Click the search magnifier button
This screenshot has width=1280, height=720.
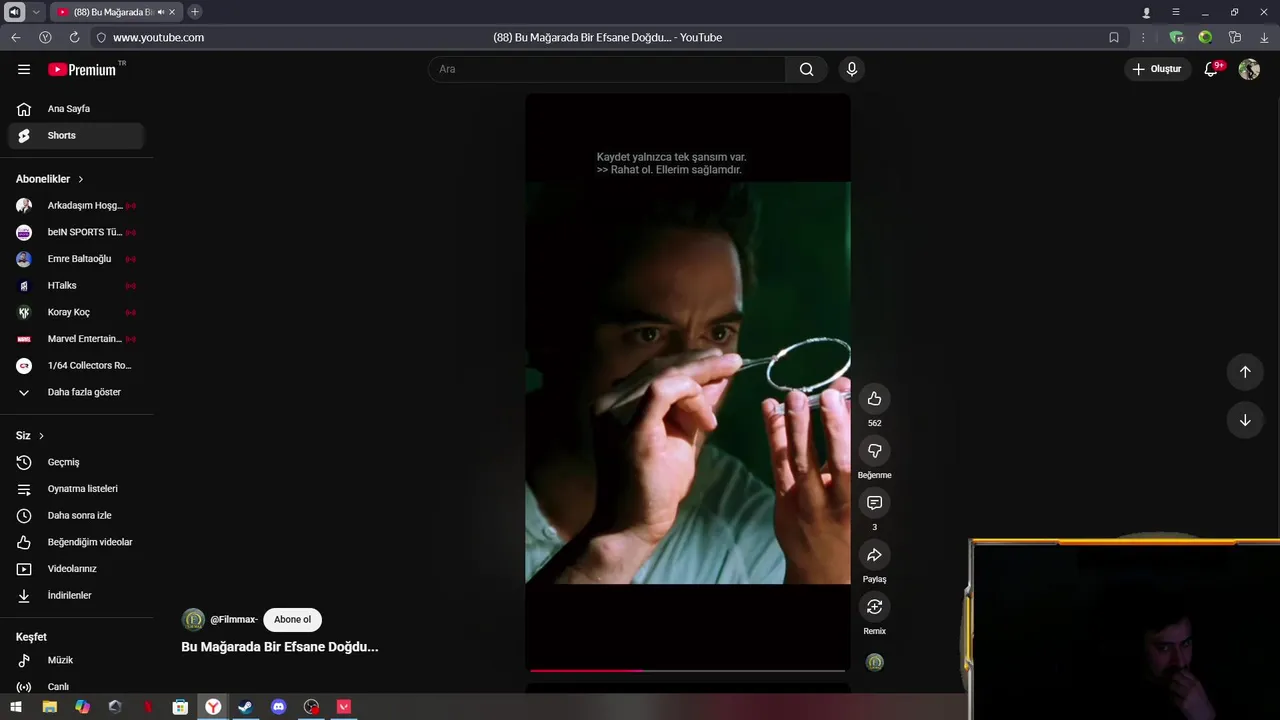tap(806, 69)
